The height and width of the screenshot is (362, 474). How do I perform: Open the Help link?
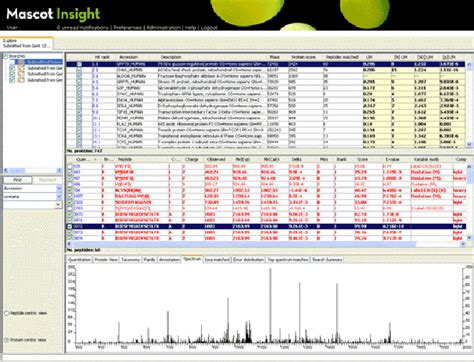[x=190, y=28]
